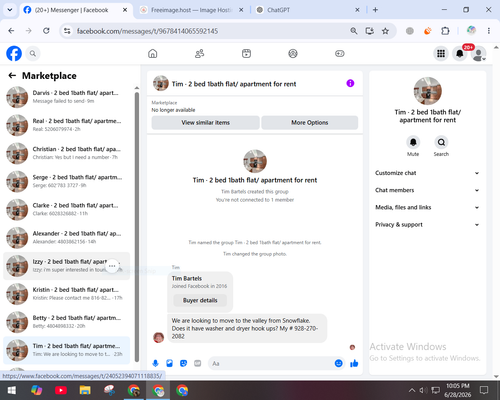Open the Windows Start button
500x400 pixels.
coord(12,390)
